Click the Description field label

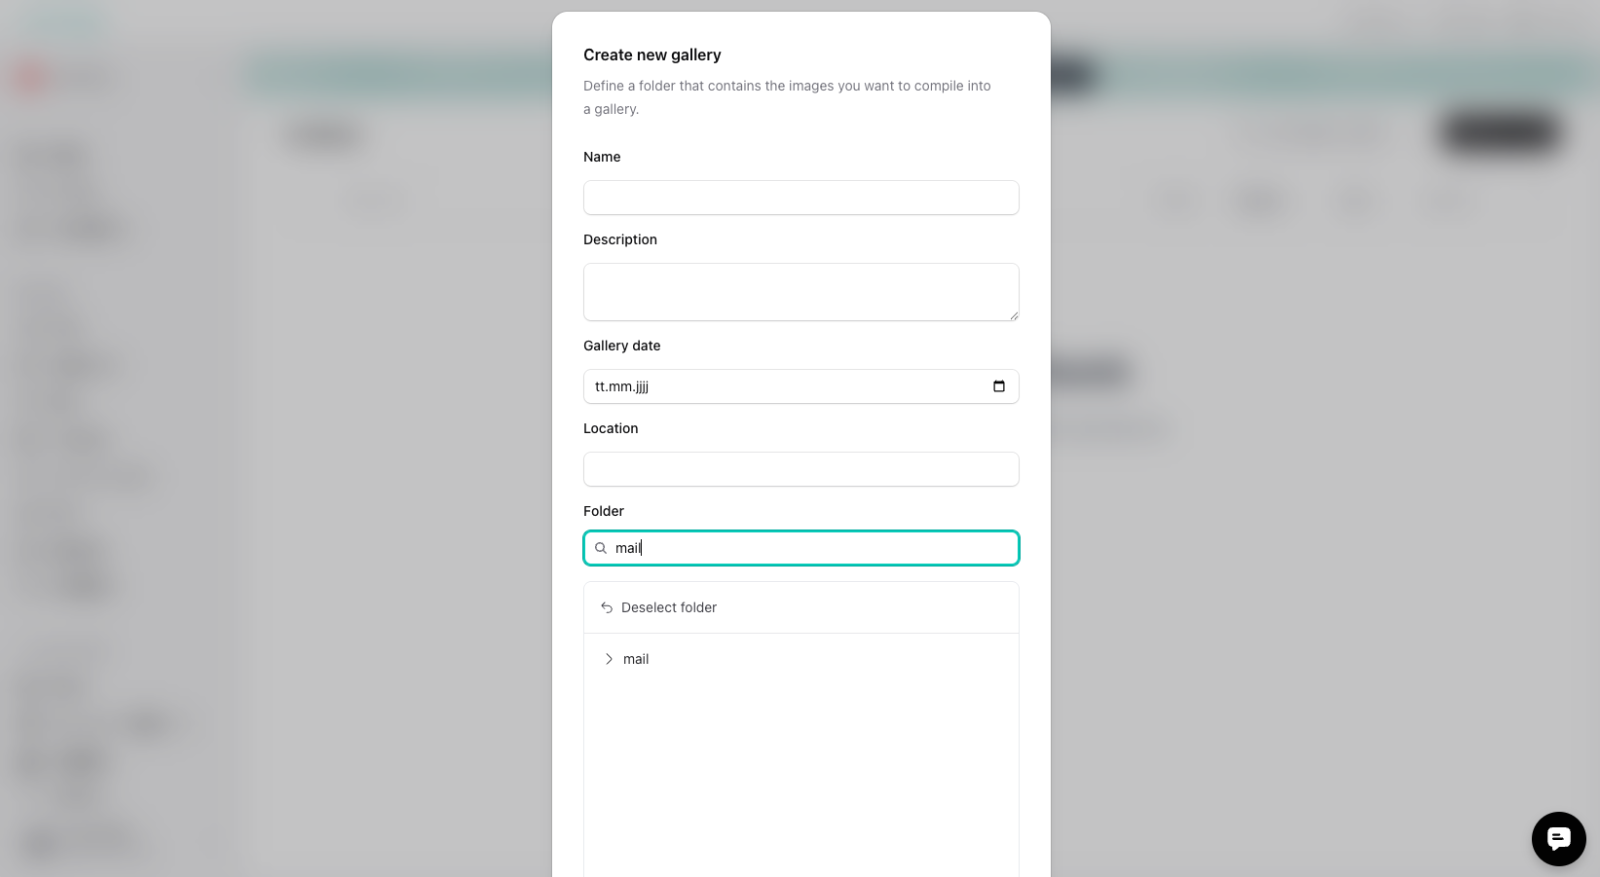[x=620, y=240]
